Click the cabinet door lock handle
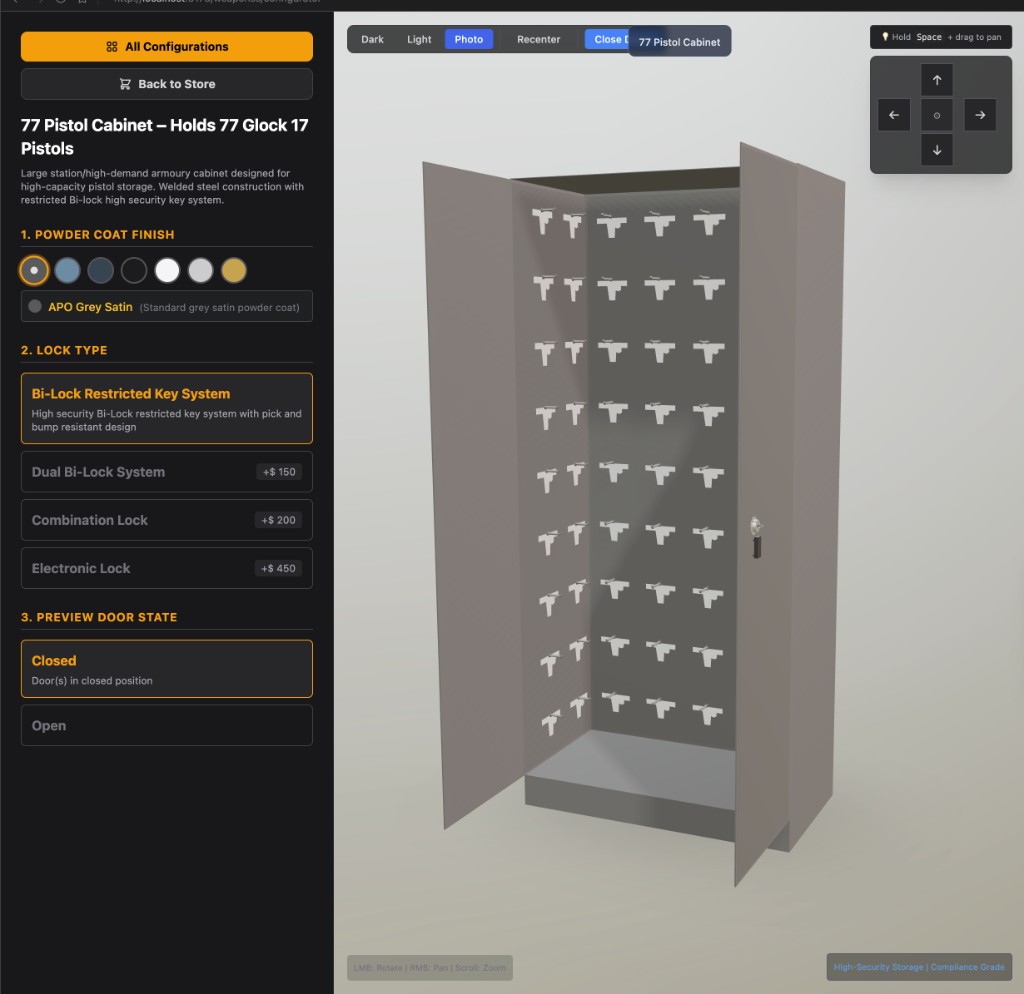 click(757, 535)
